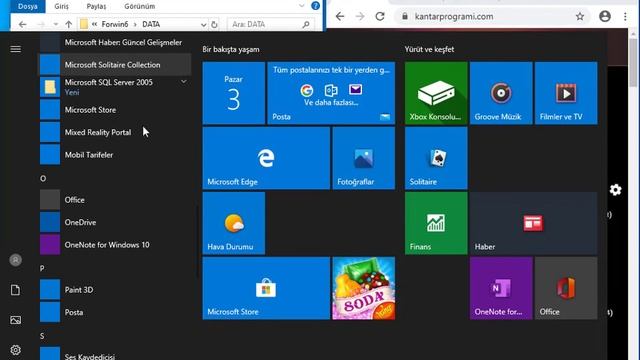Expand the File Explorer ribbon chevron
This screenshot has height=360, width=640.
(302, 6)
